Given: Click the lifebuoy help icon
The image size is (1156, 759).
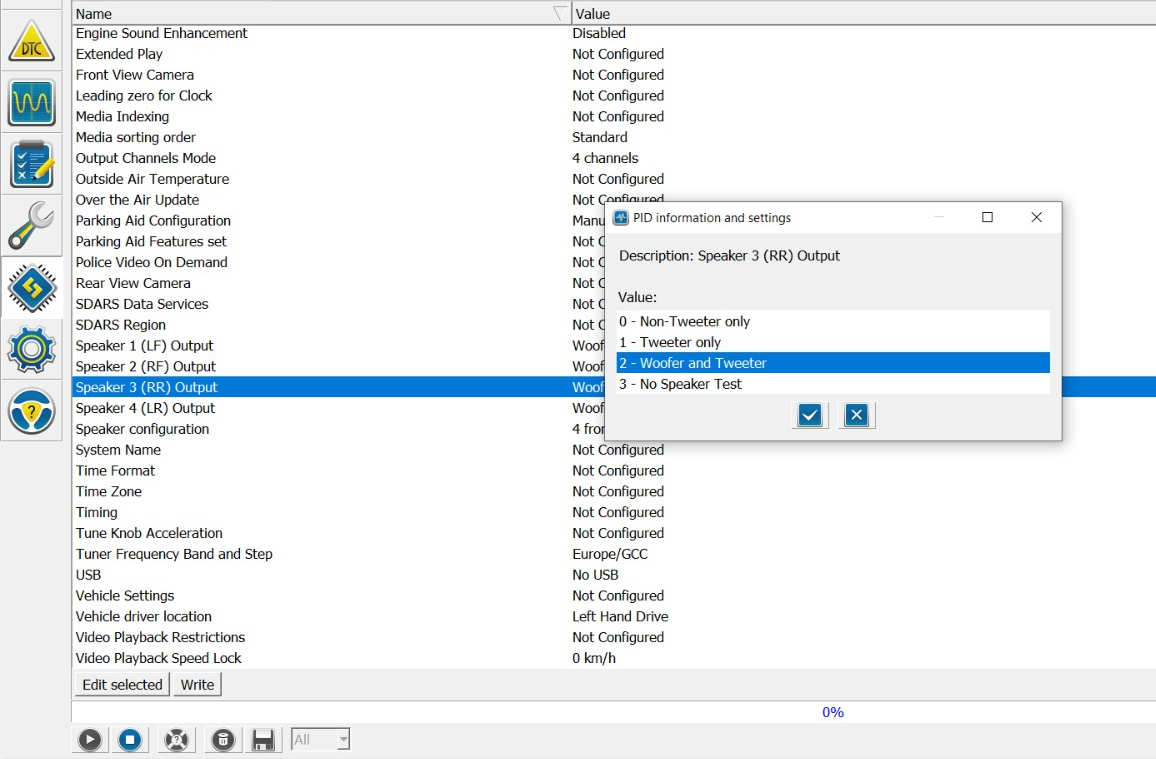Looking at the screenshot, I should (x=176, y=739).
